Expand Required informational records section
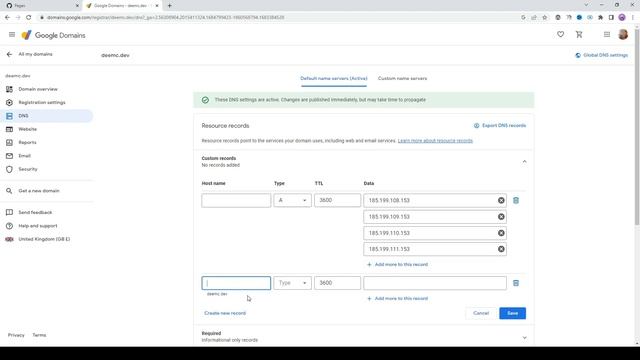Image resolution: width=640 pixels, height=360 pixels. [x=524, y=338]
